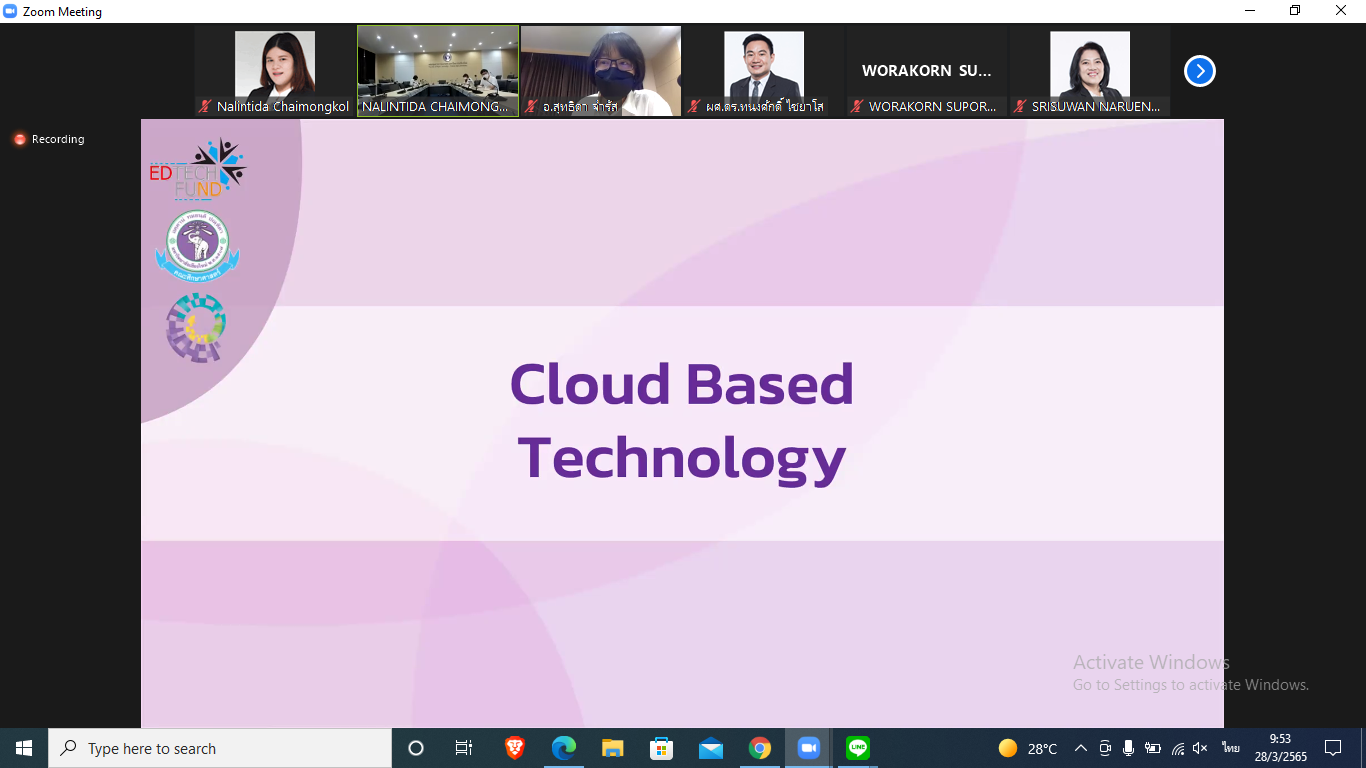This screenshot has width=1366, height=768.
Task: Select the man in suit participant thumbnail
Action: 764,71
